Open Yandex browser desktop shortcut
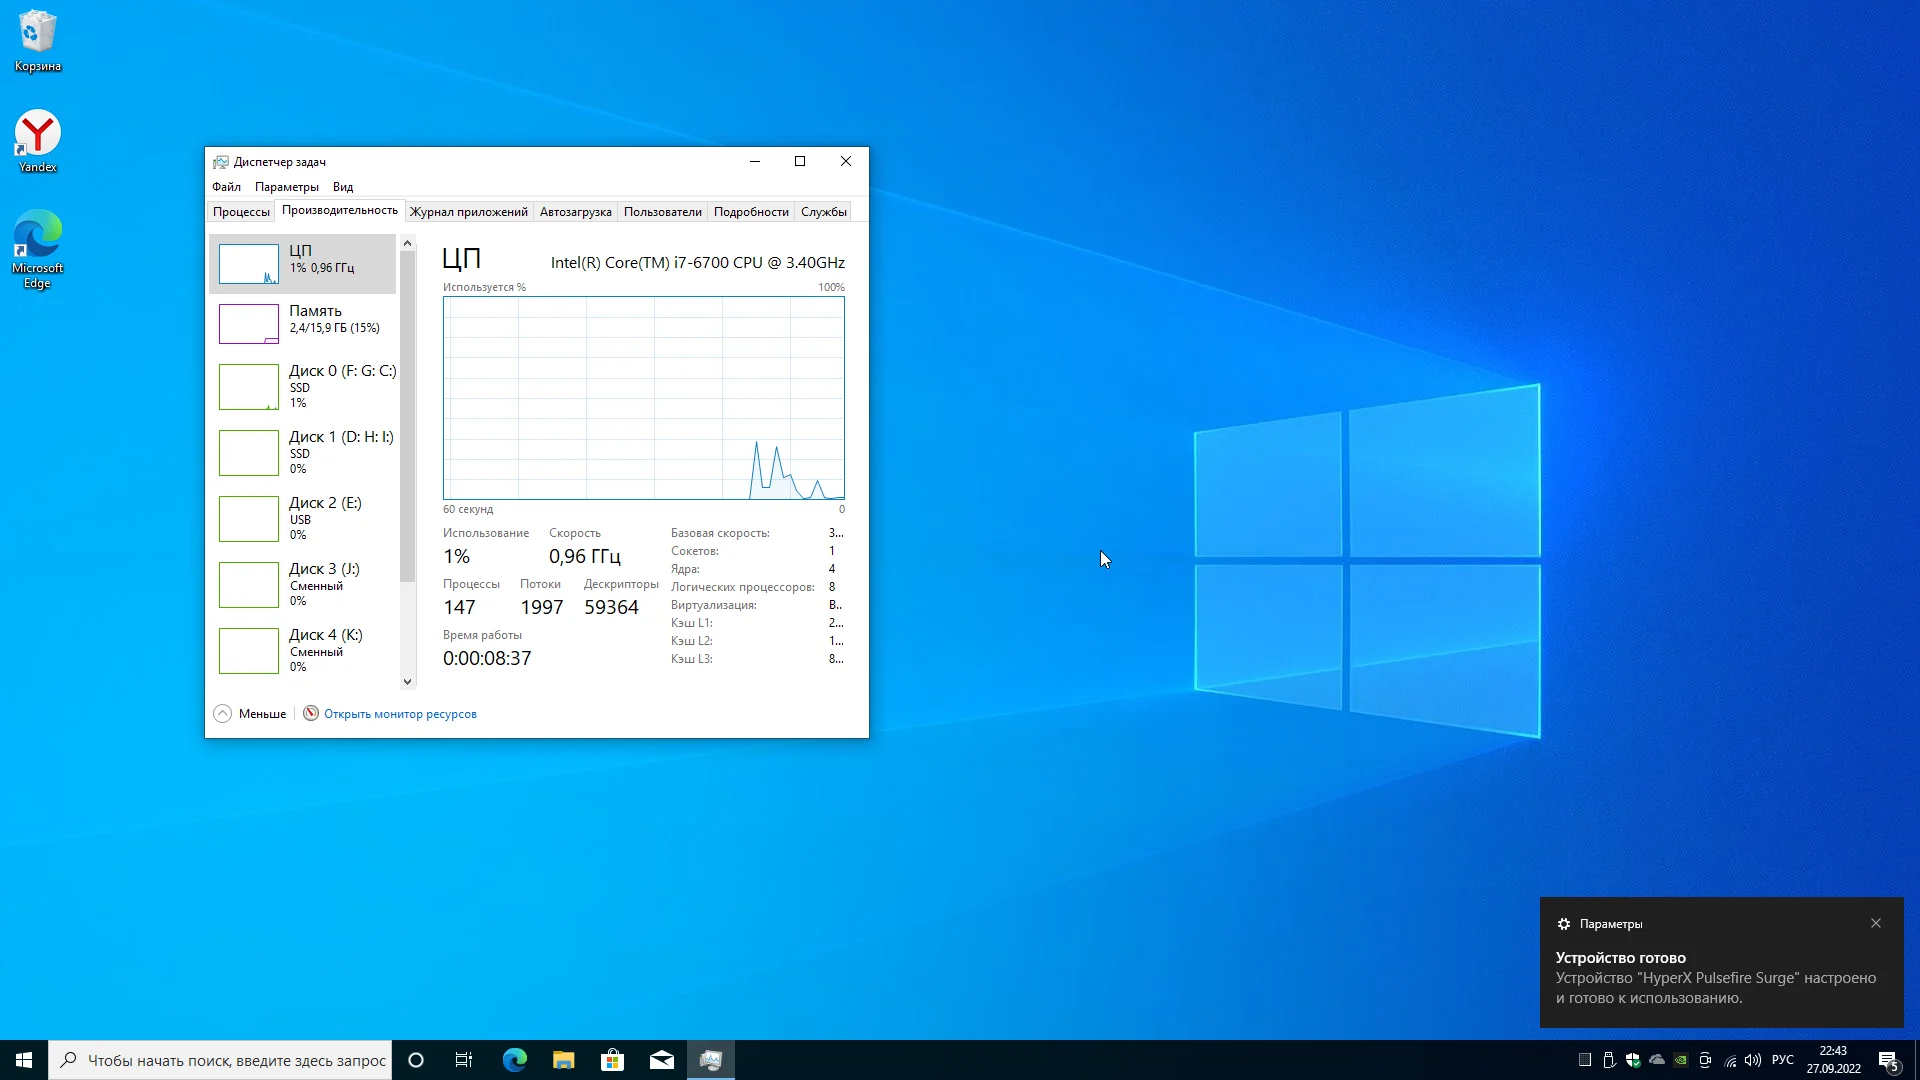Screen dimensions: 1920x1080 click(x=38, y=140)
